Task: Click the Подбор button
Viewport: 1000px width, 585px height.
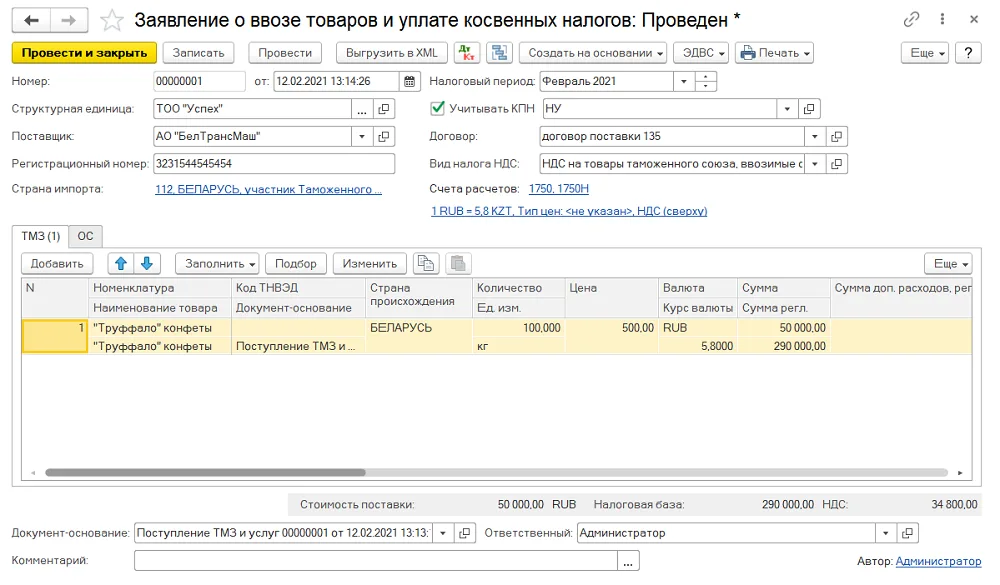Action: click(x=295, y=263)
